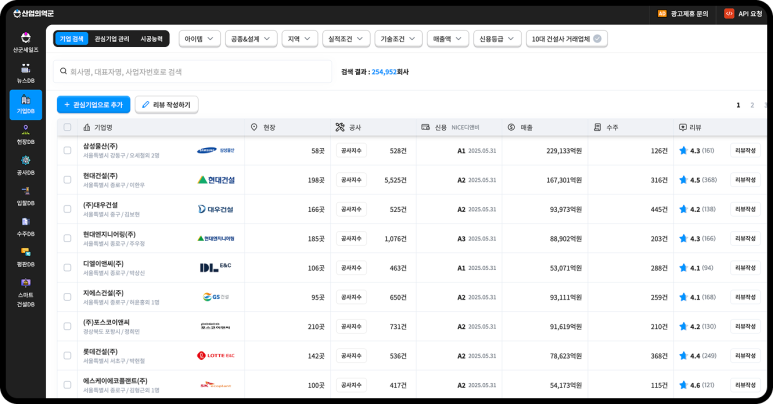Click the 광고제휴 문의 AD icon
Viewport: 773px width, 404px height.
(x=662, y=13)
